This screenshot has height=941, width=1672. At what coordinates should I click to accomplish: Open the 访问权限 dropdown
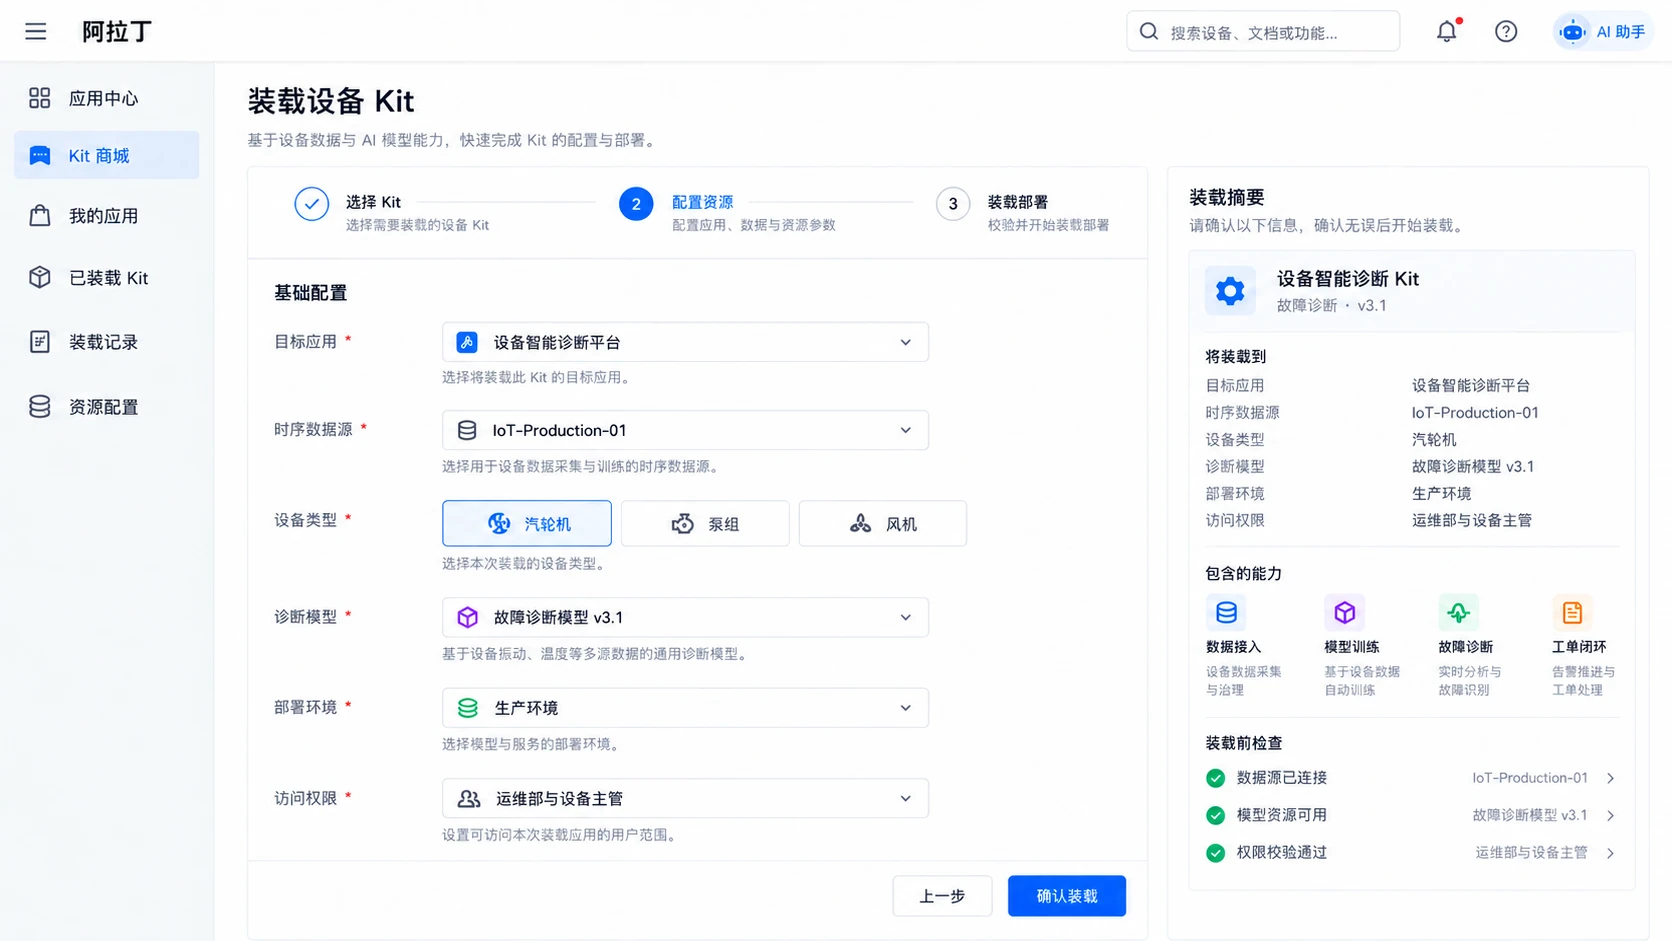click(x=685, y=798)
